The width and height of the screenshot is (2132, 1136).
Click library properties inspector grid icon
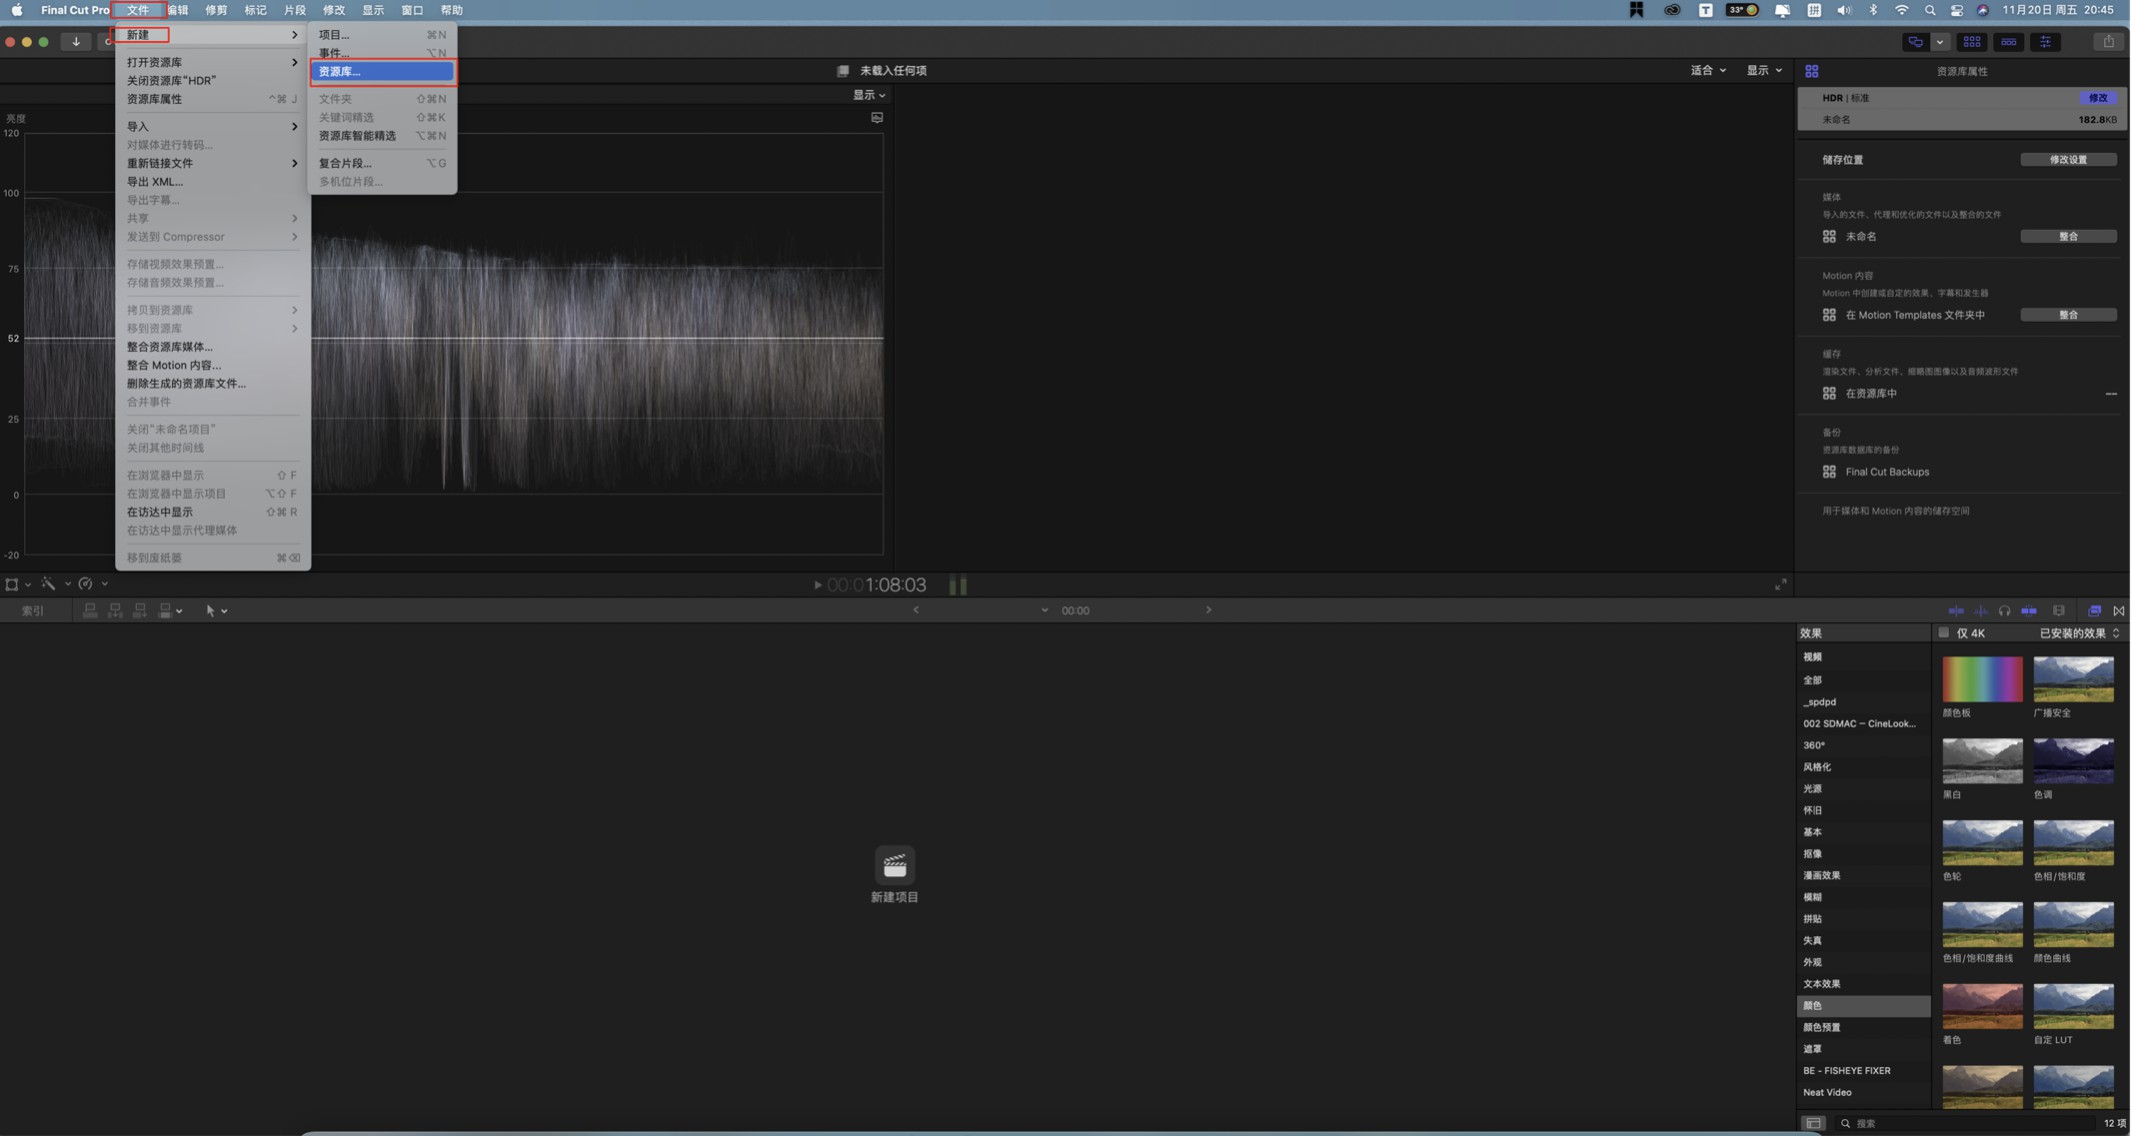point(1812,71)
